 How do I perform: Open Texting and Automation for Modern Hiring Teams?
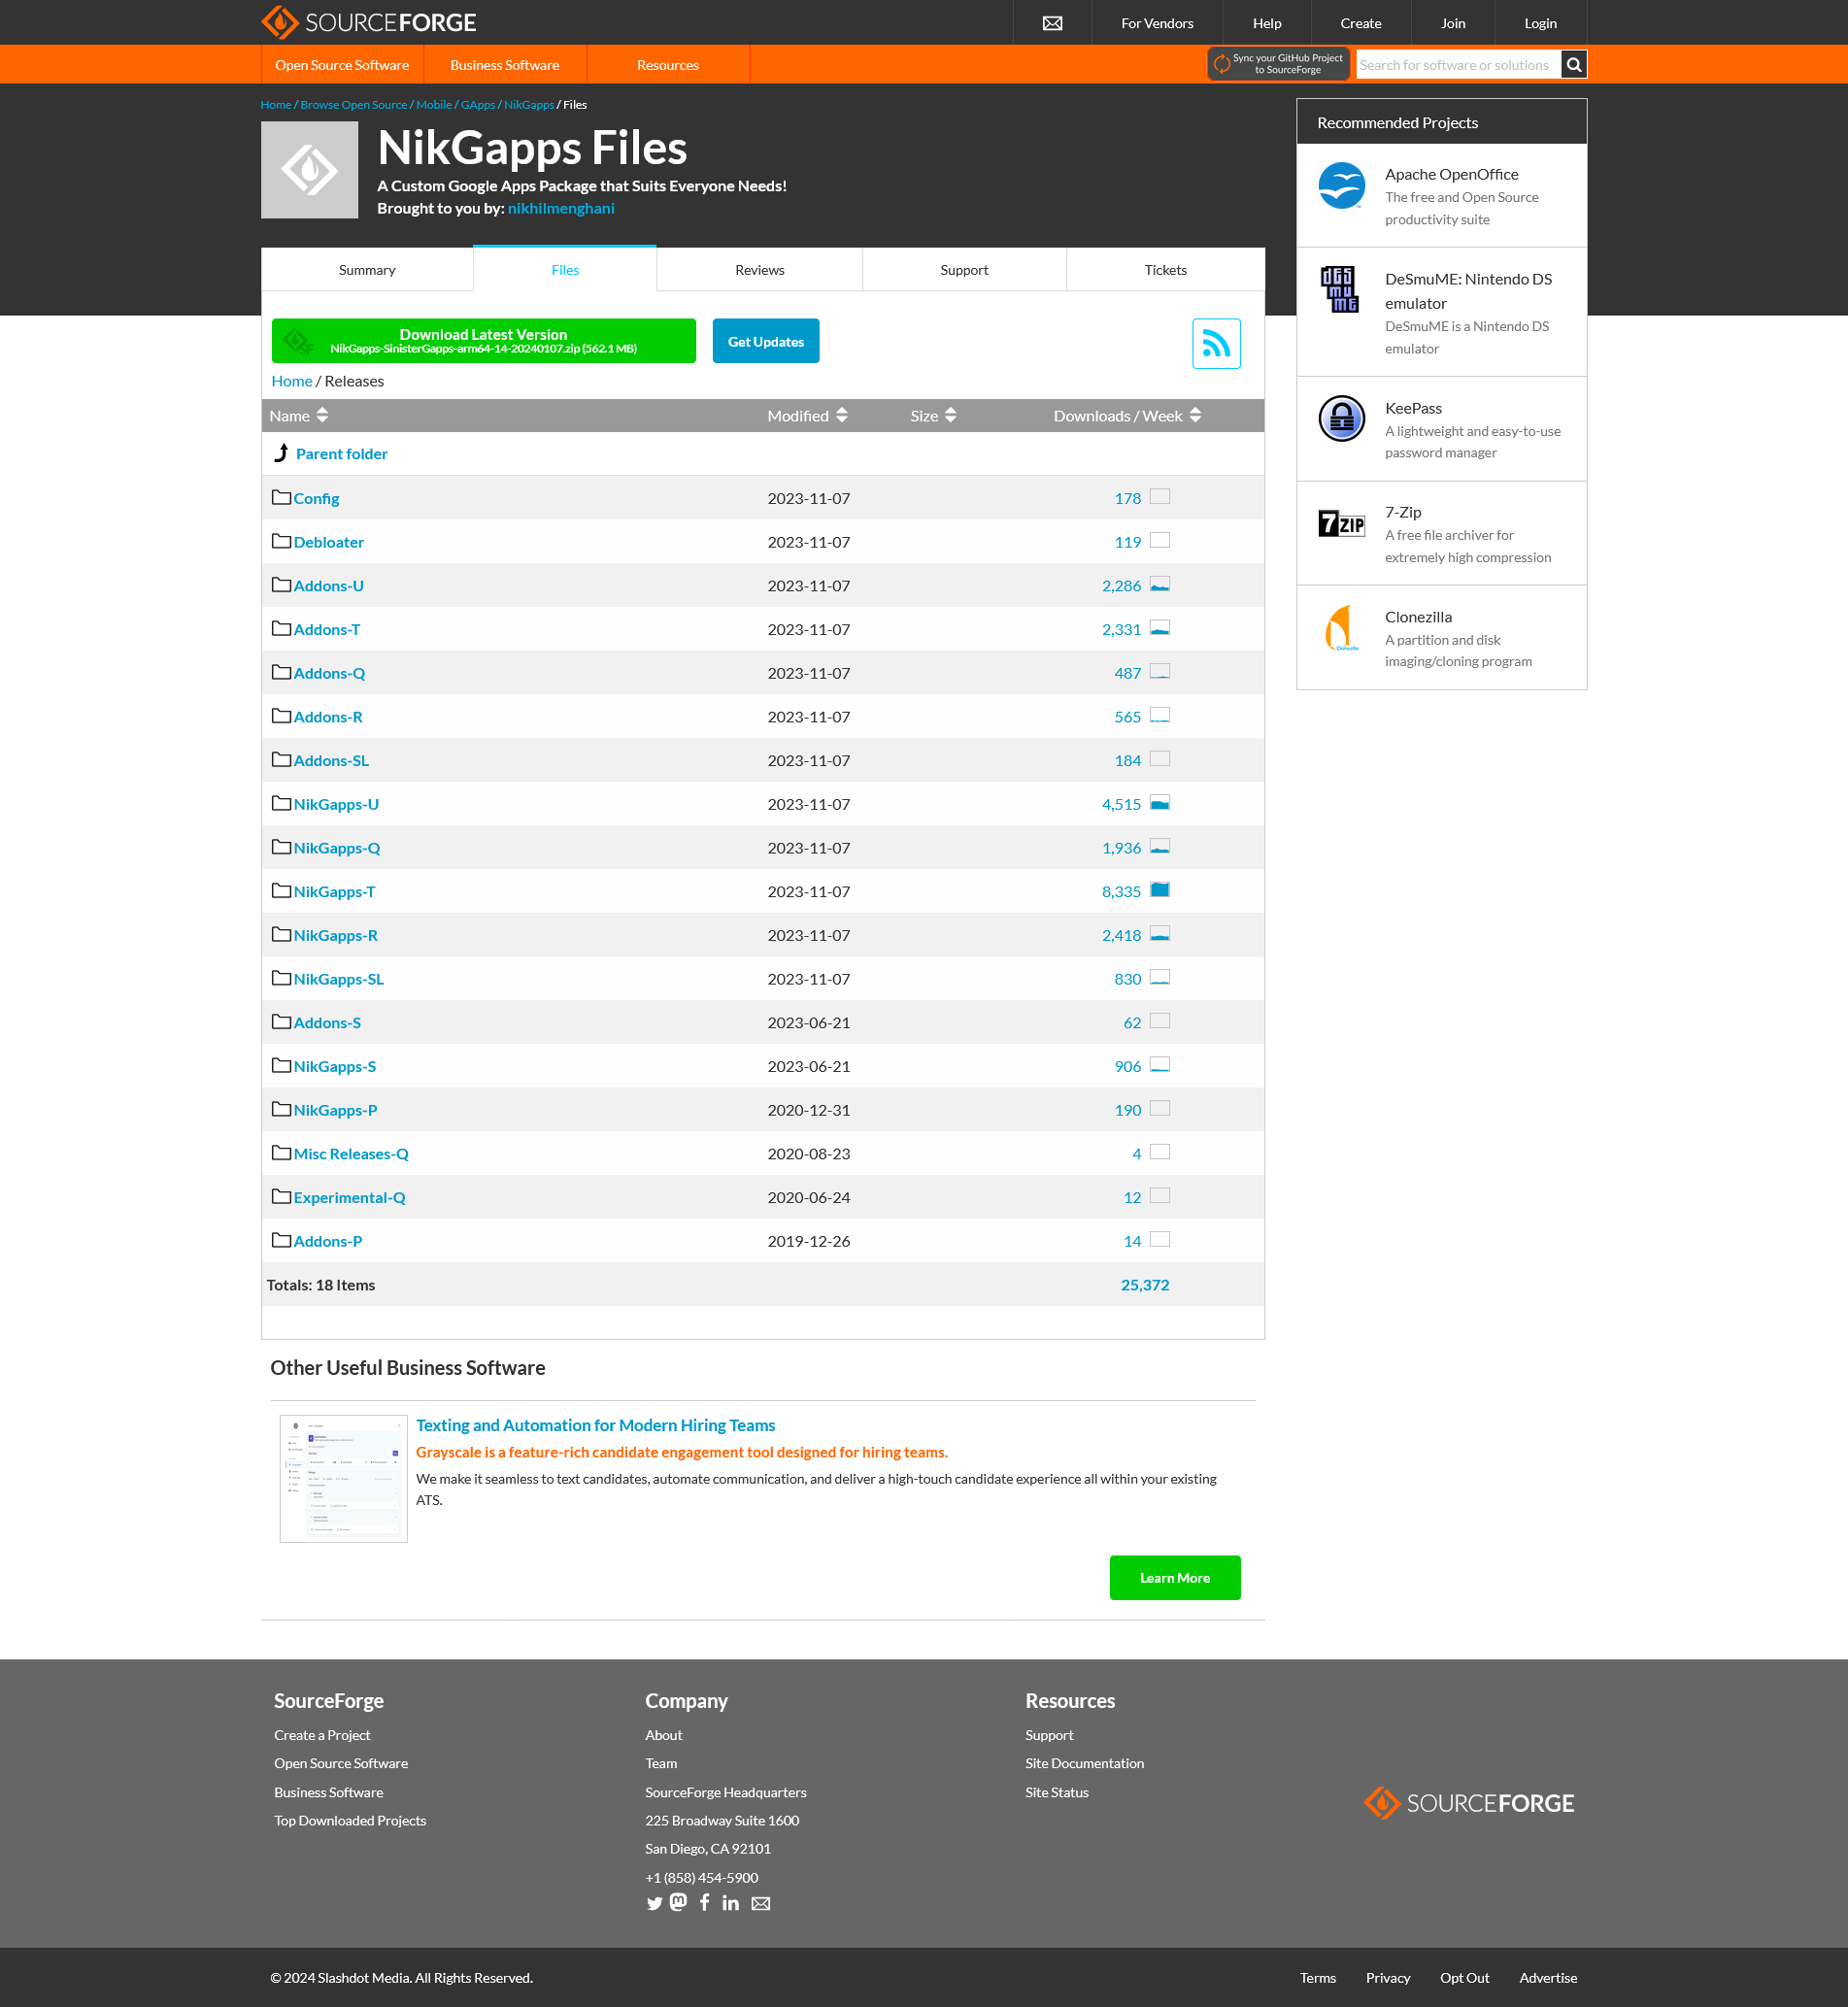point(596,1425)
